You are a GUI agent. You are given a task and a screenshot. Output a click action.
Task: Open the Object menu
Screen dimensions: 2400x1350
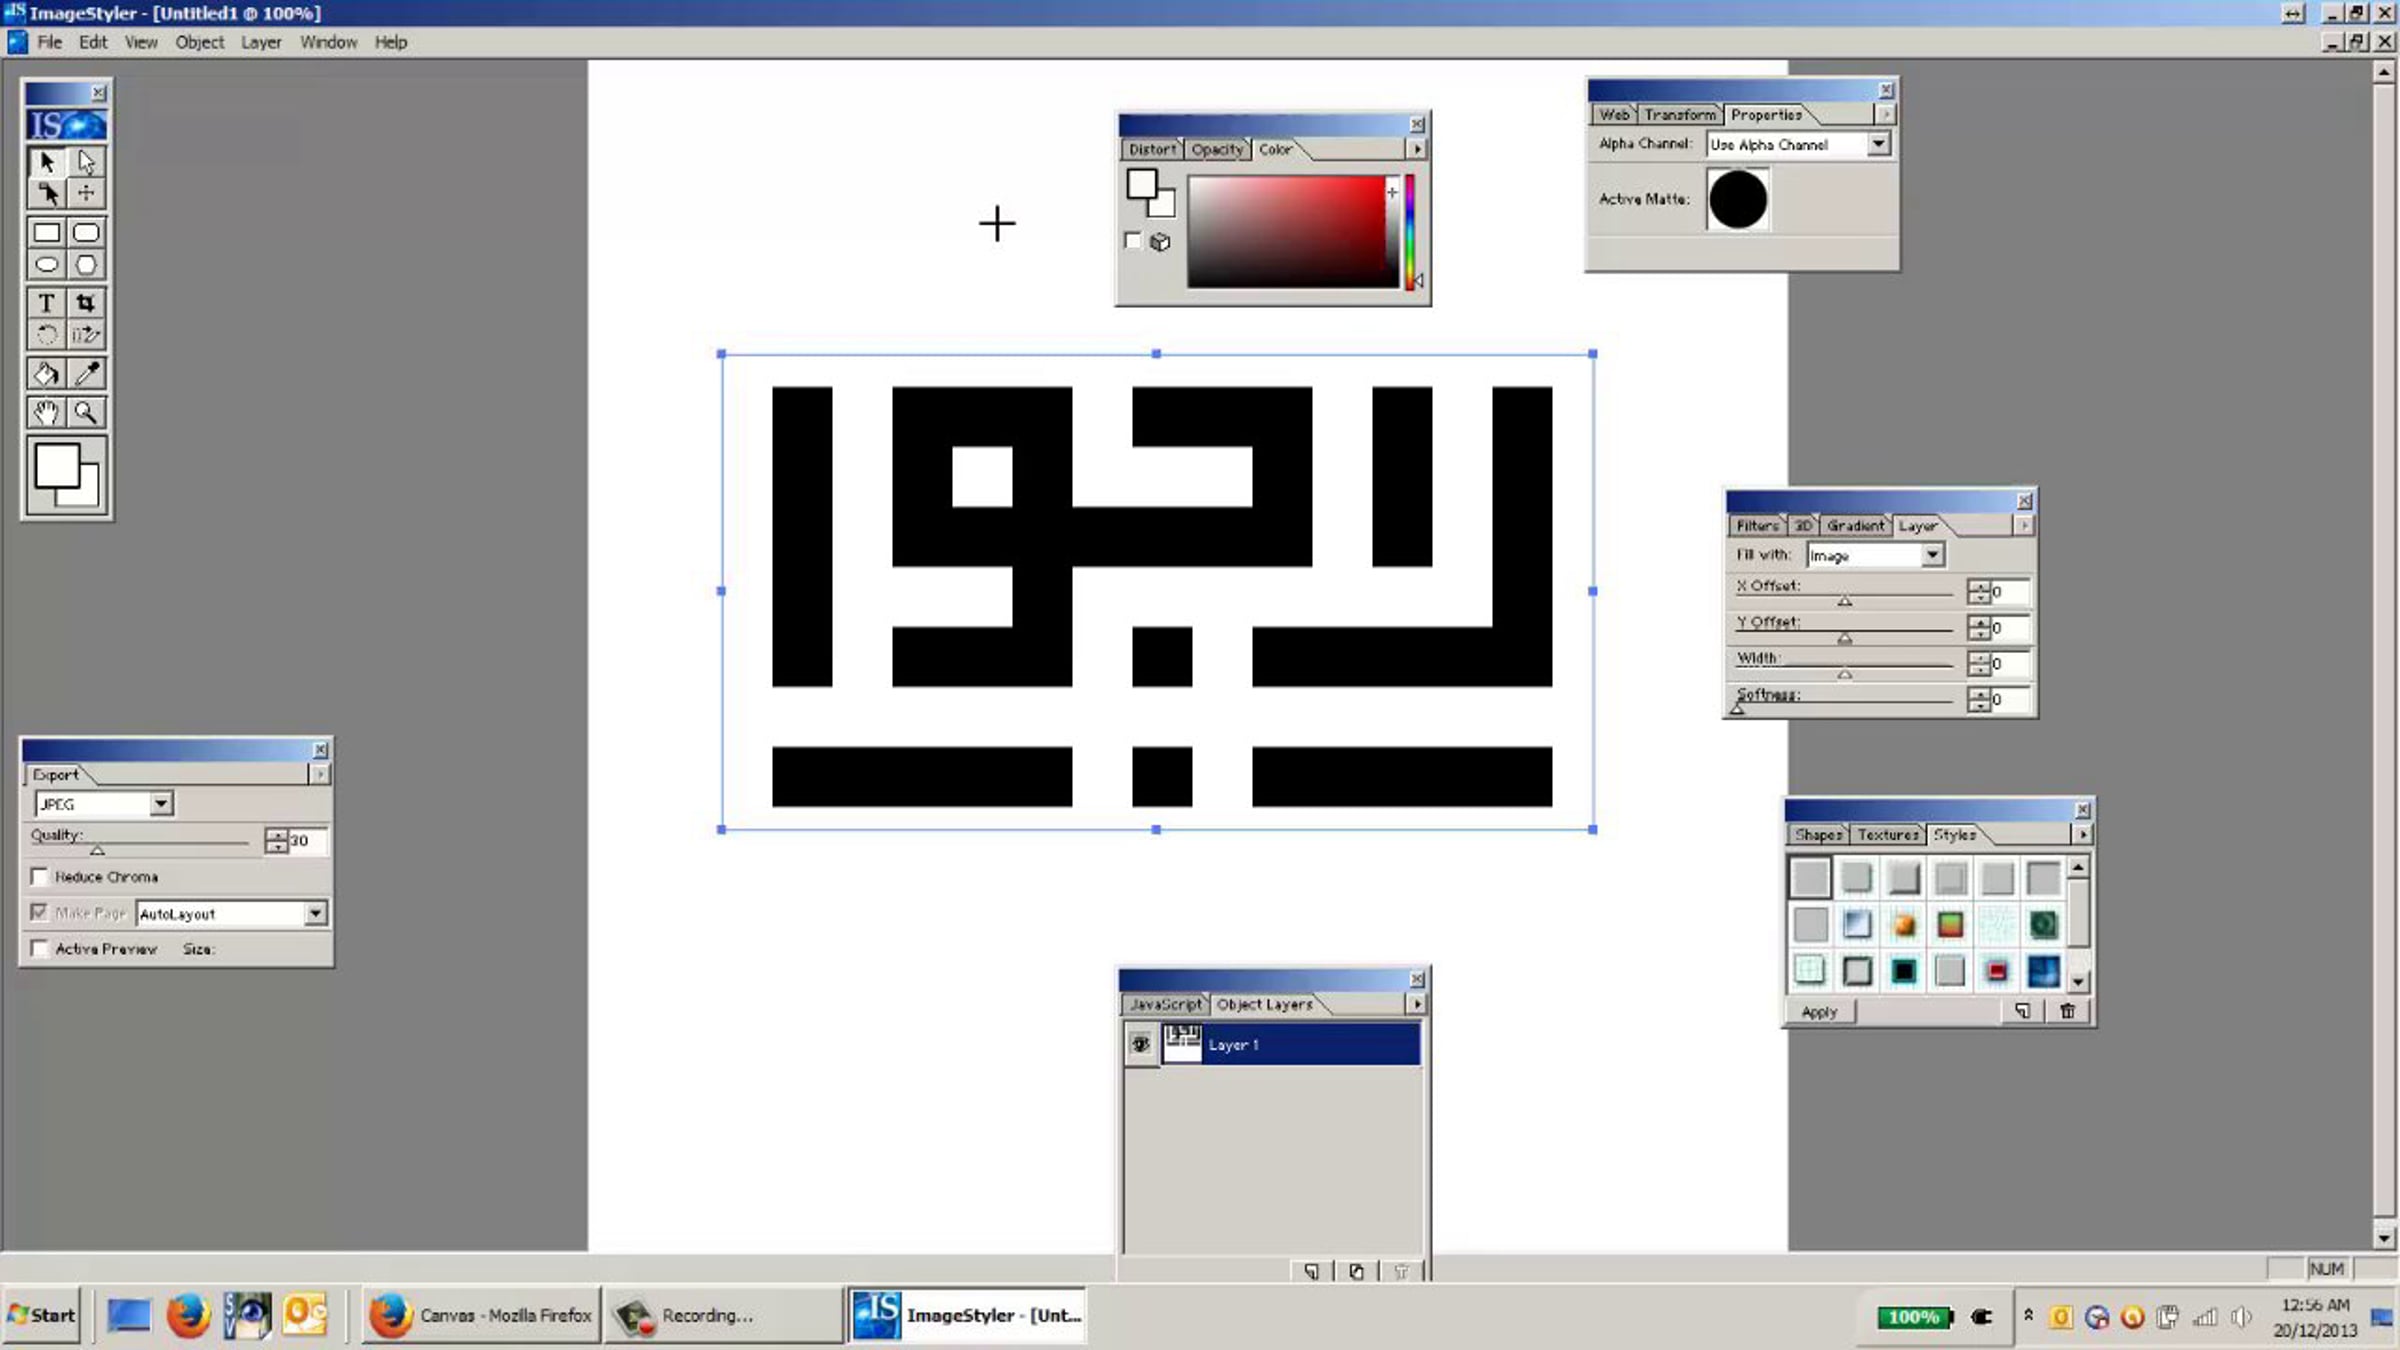click(199, 42)
